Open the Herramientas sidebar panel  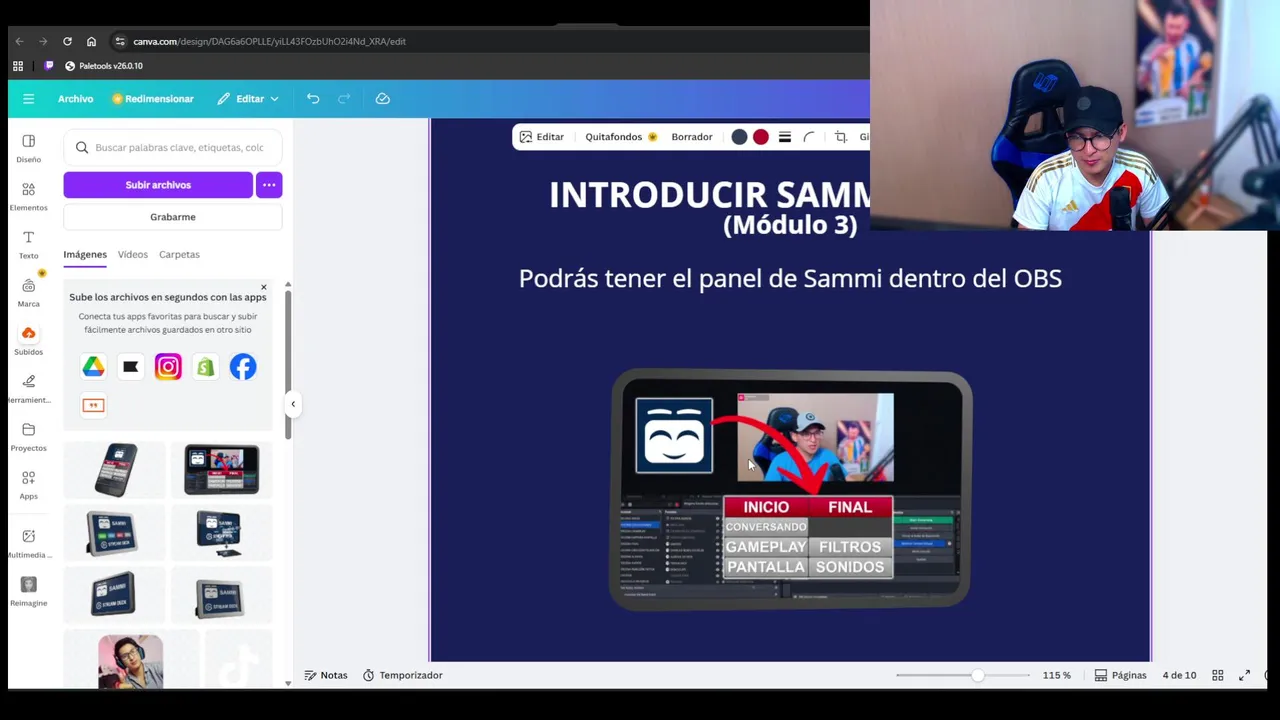[28, 388]
